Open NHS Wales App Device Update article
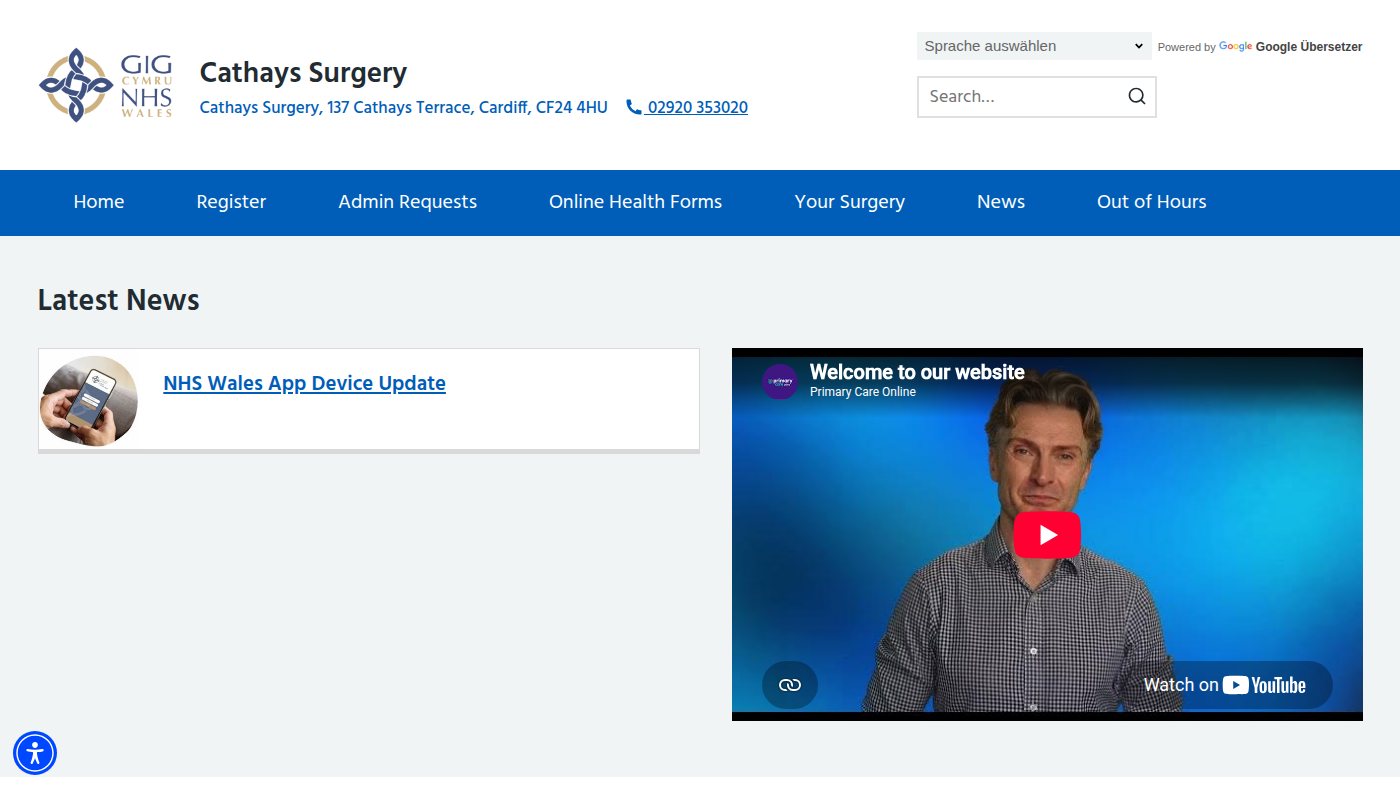Viewport: 1400px width, 788px height. pyautogui.click(x=304, y=383)
